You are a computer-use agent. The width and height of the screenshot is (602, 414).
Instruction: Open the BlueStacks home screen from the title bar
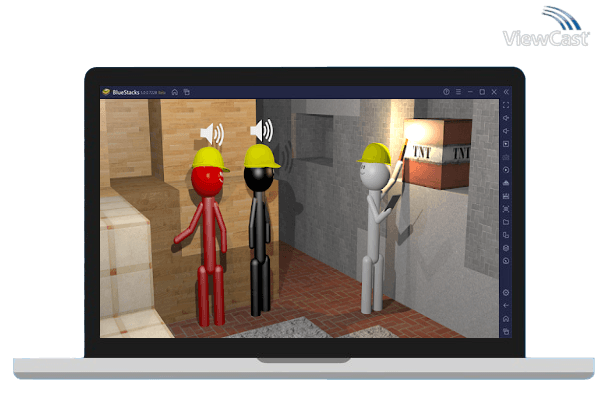pos(175,92)
